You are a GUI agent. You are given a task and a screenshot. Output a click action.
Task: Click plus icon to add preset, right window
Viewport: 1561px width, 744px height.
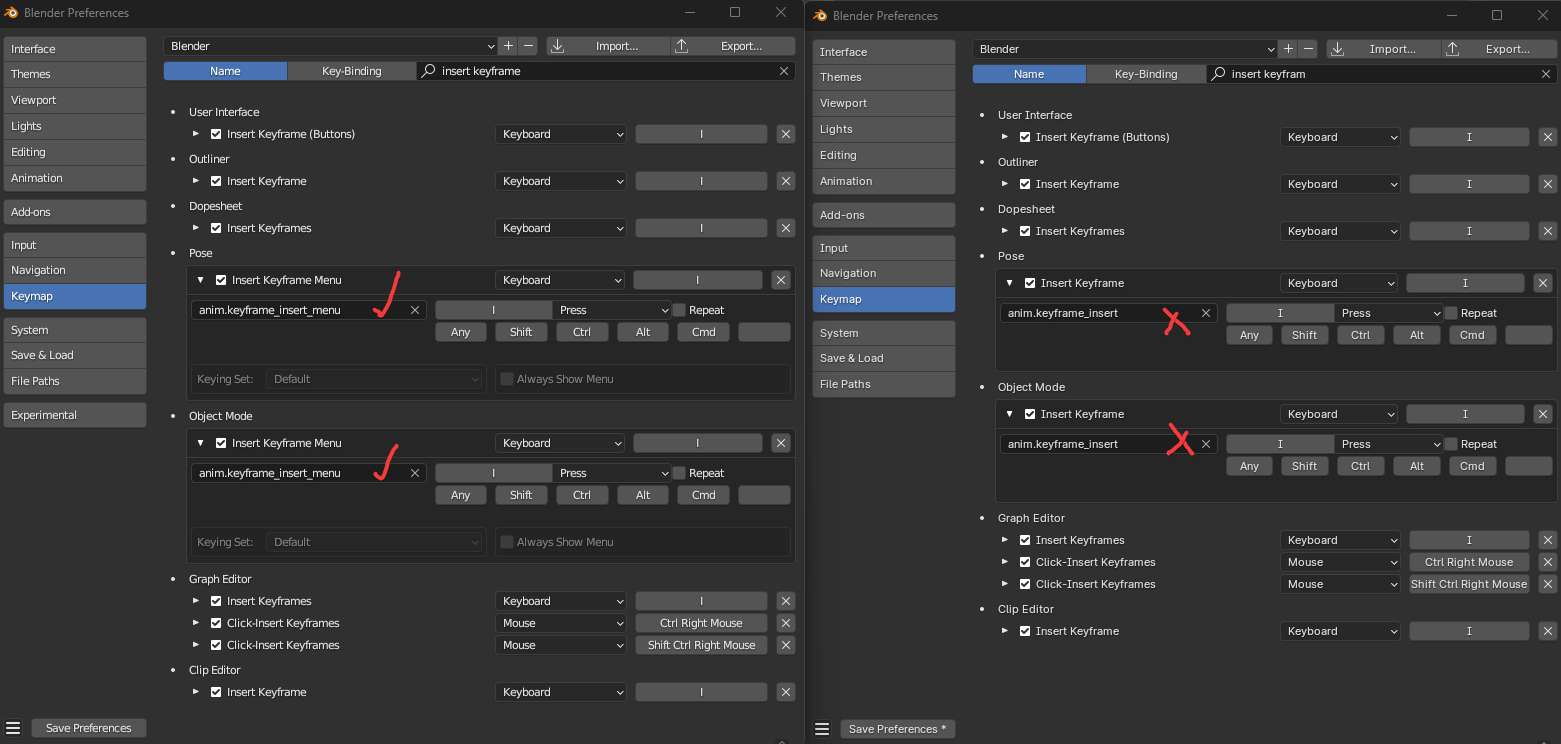coord(1288,49)
